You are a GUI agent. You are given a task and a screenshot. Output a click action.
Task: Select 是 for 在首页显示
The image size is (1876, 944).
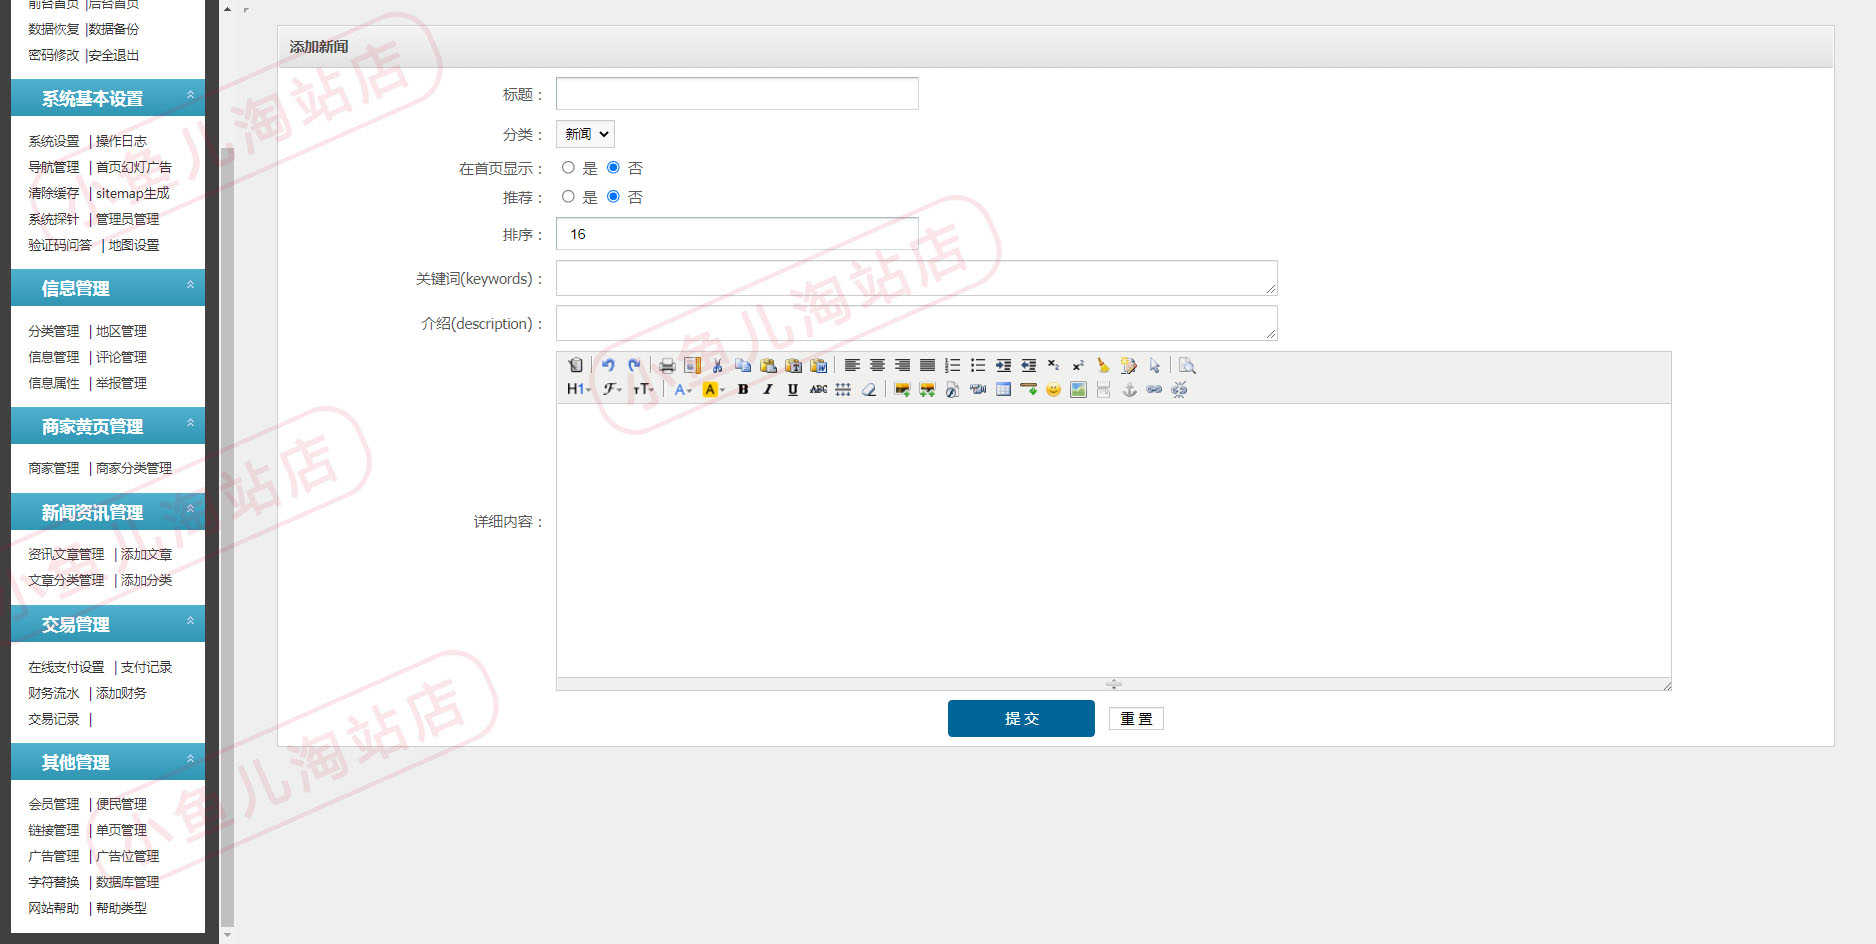tap(568, 168)
